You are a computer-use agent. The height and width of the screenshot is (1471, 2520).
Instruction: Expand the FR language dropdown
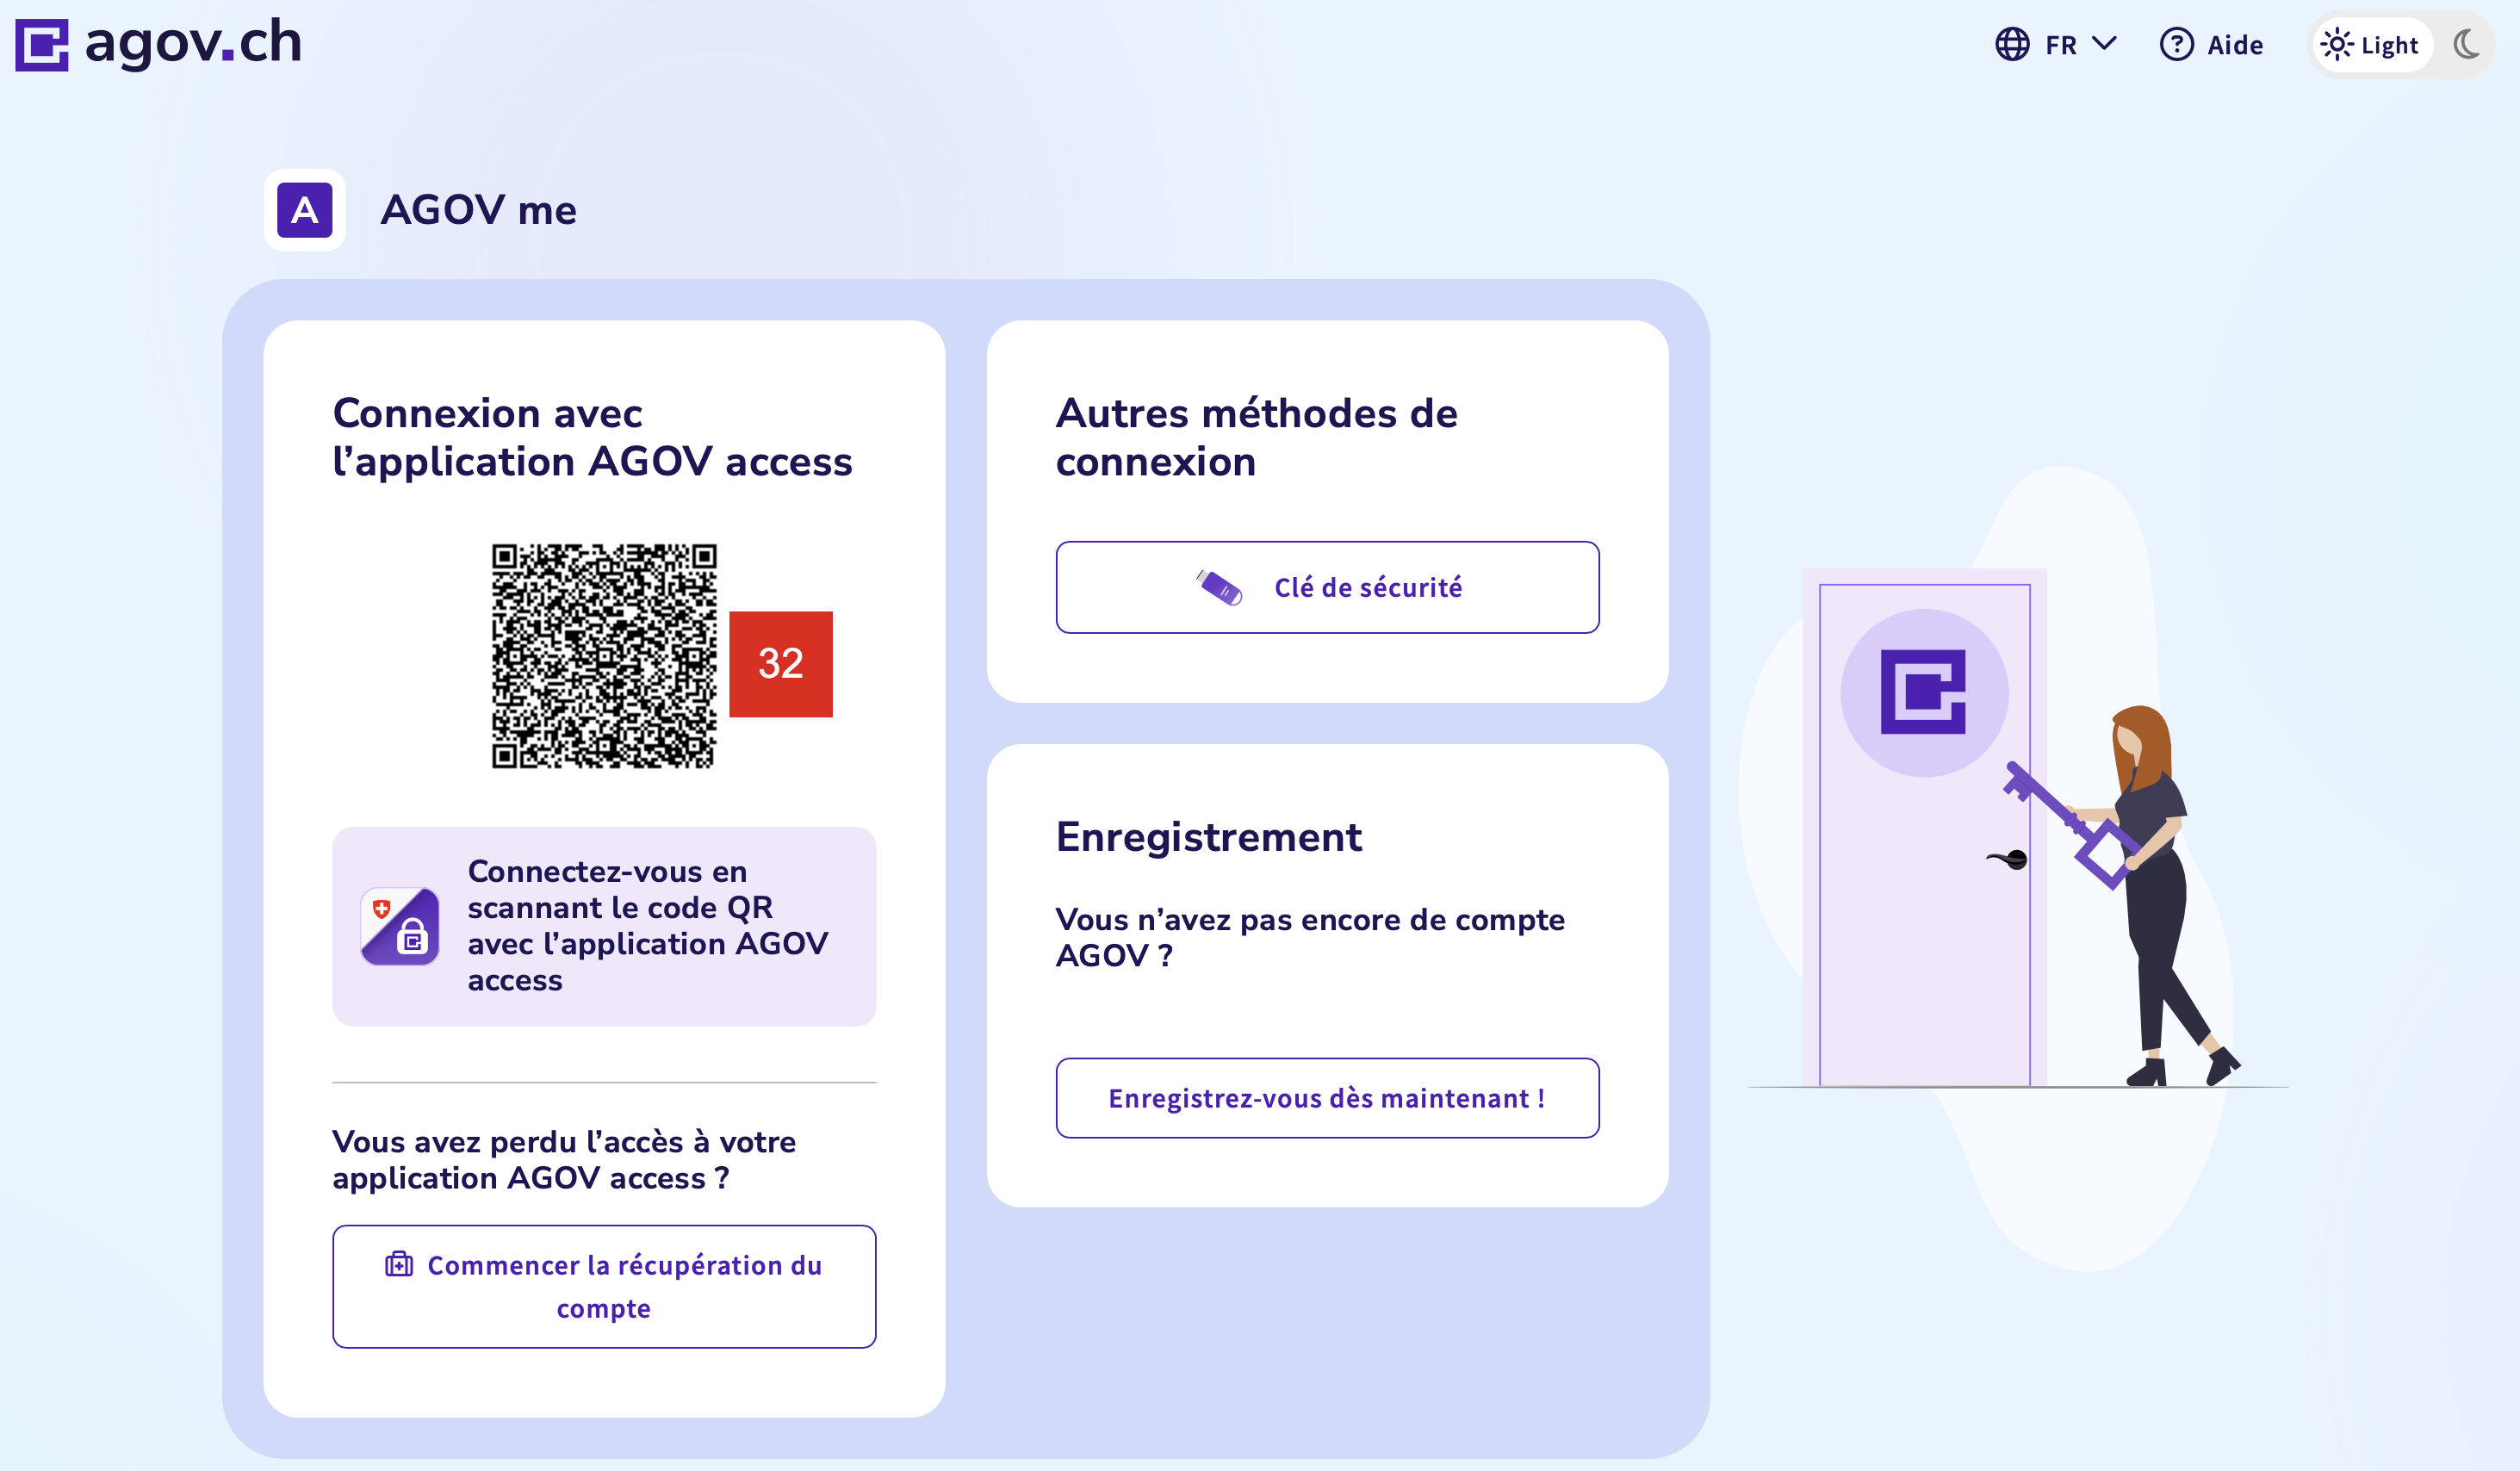(2060, 45)
